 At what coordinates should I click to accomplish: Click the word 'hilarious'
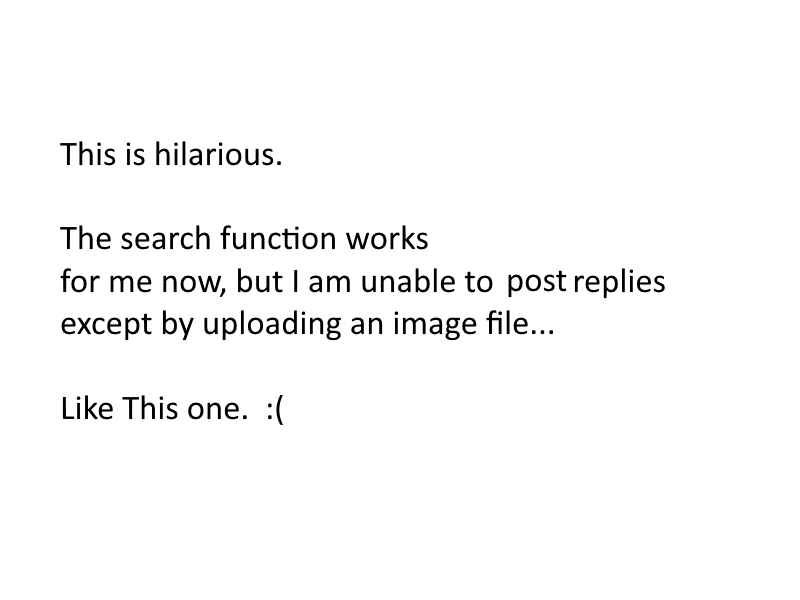[x=218, y=154]
